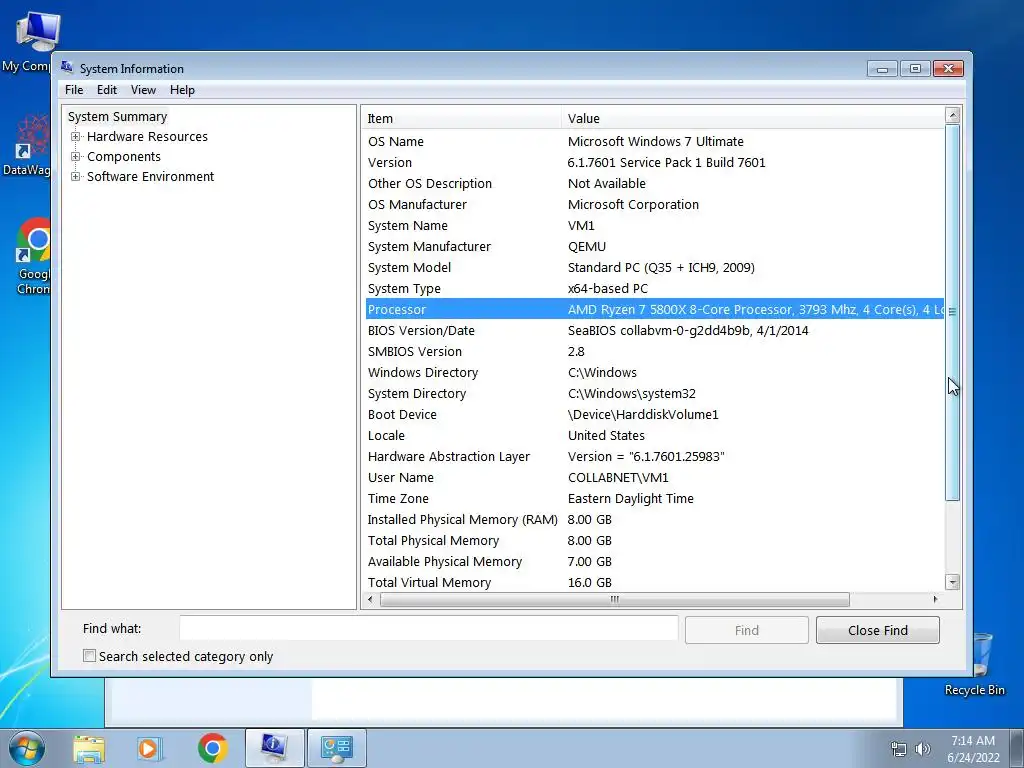Screen dimensions: 1024x768
Task: Select the Total Virtual Memory row
Action: [x=654, y=583]
